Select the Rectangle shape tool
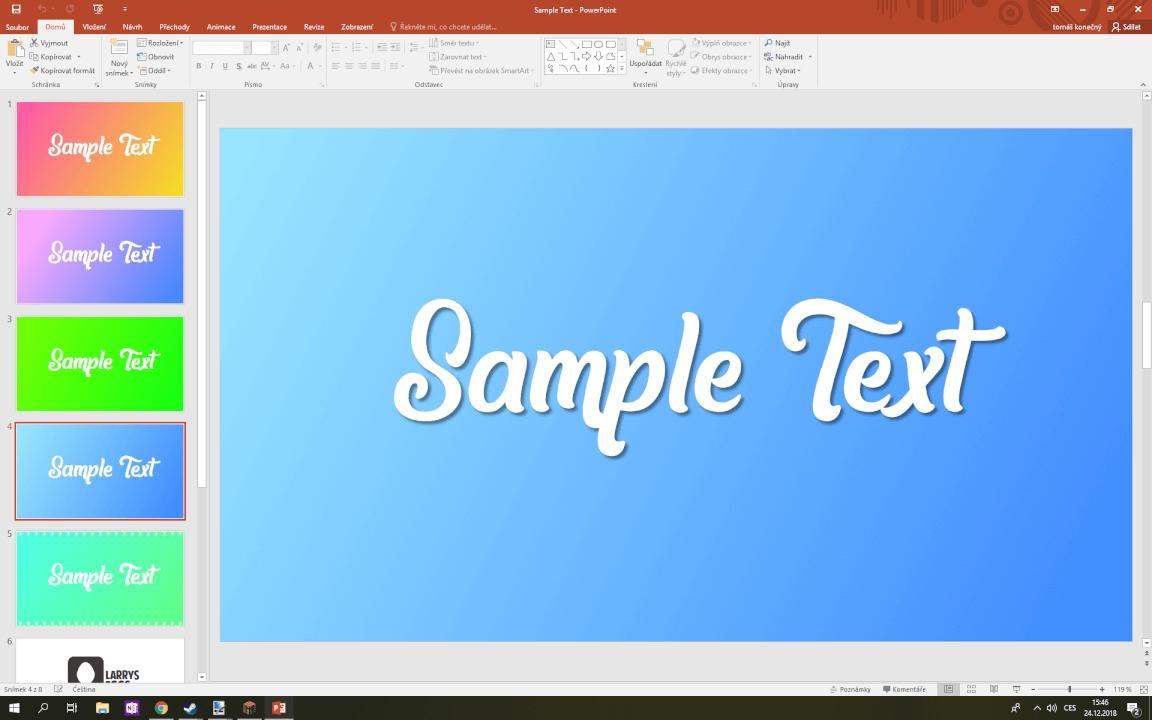Viewport: 1152px width, 720px height. 586,44
